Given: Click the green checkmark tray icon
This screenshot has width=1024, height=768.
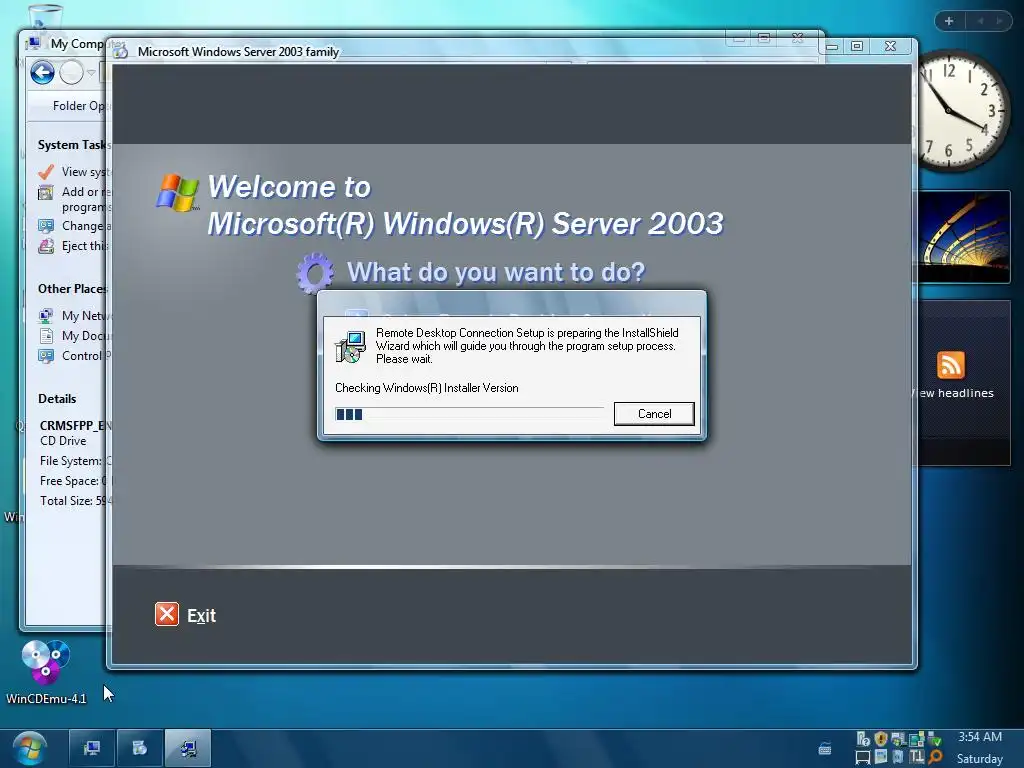Looking at the screenshot, I should [935, 739].
